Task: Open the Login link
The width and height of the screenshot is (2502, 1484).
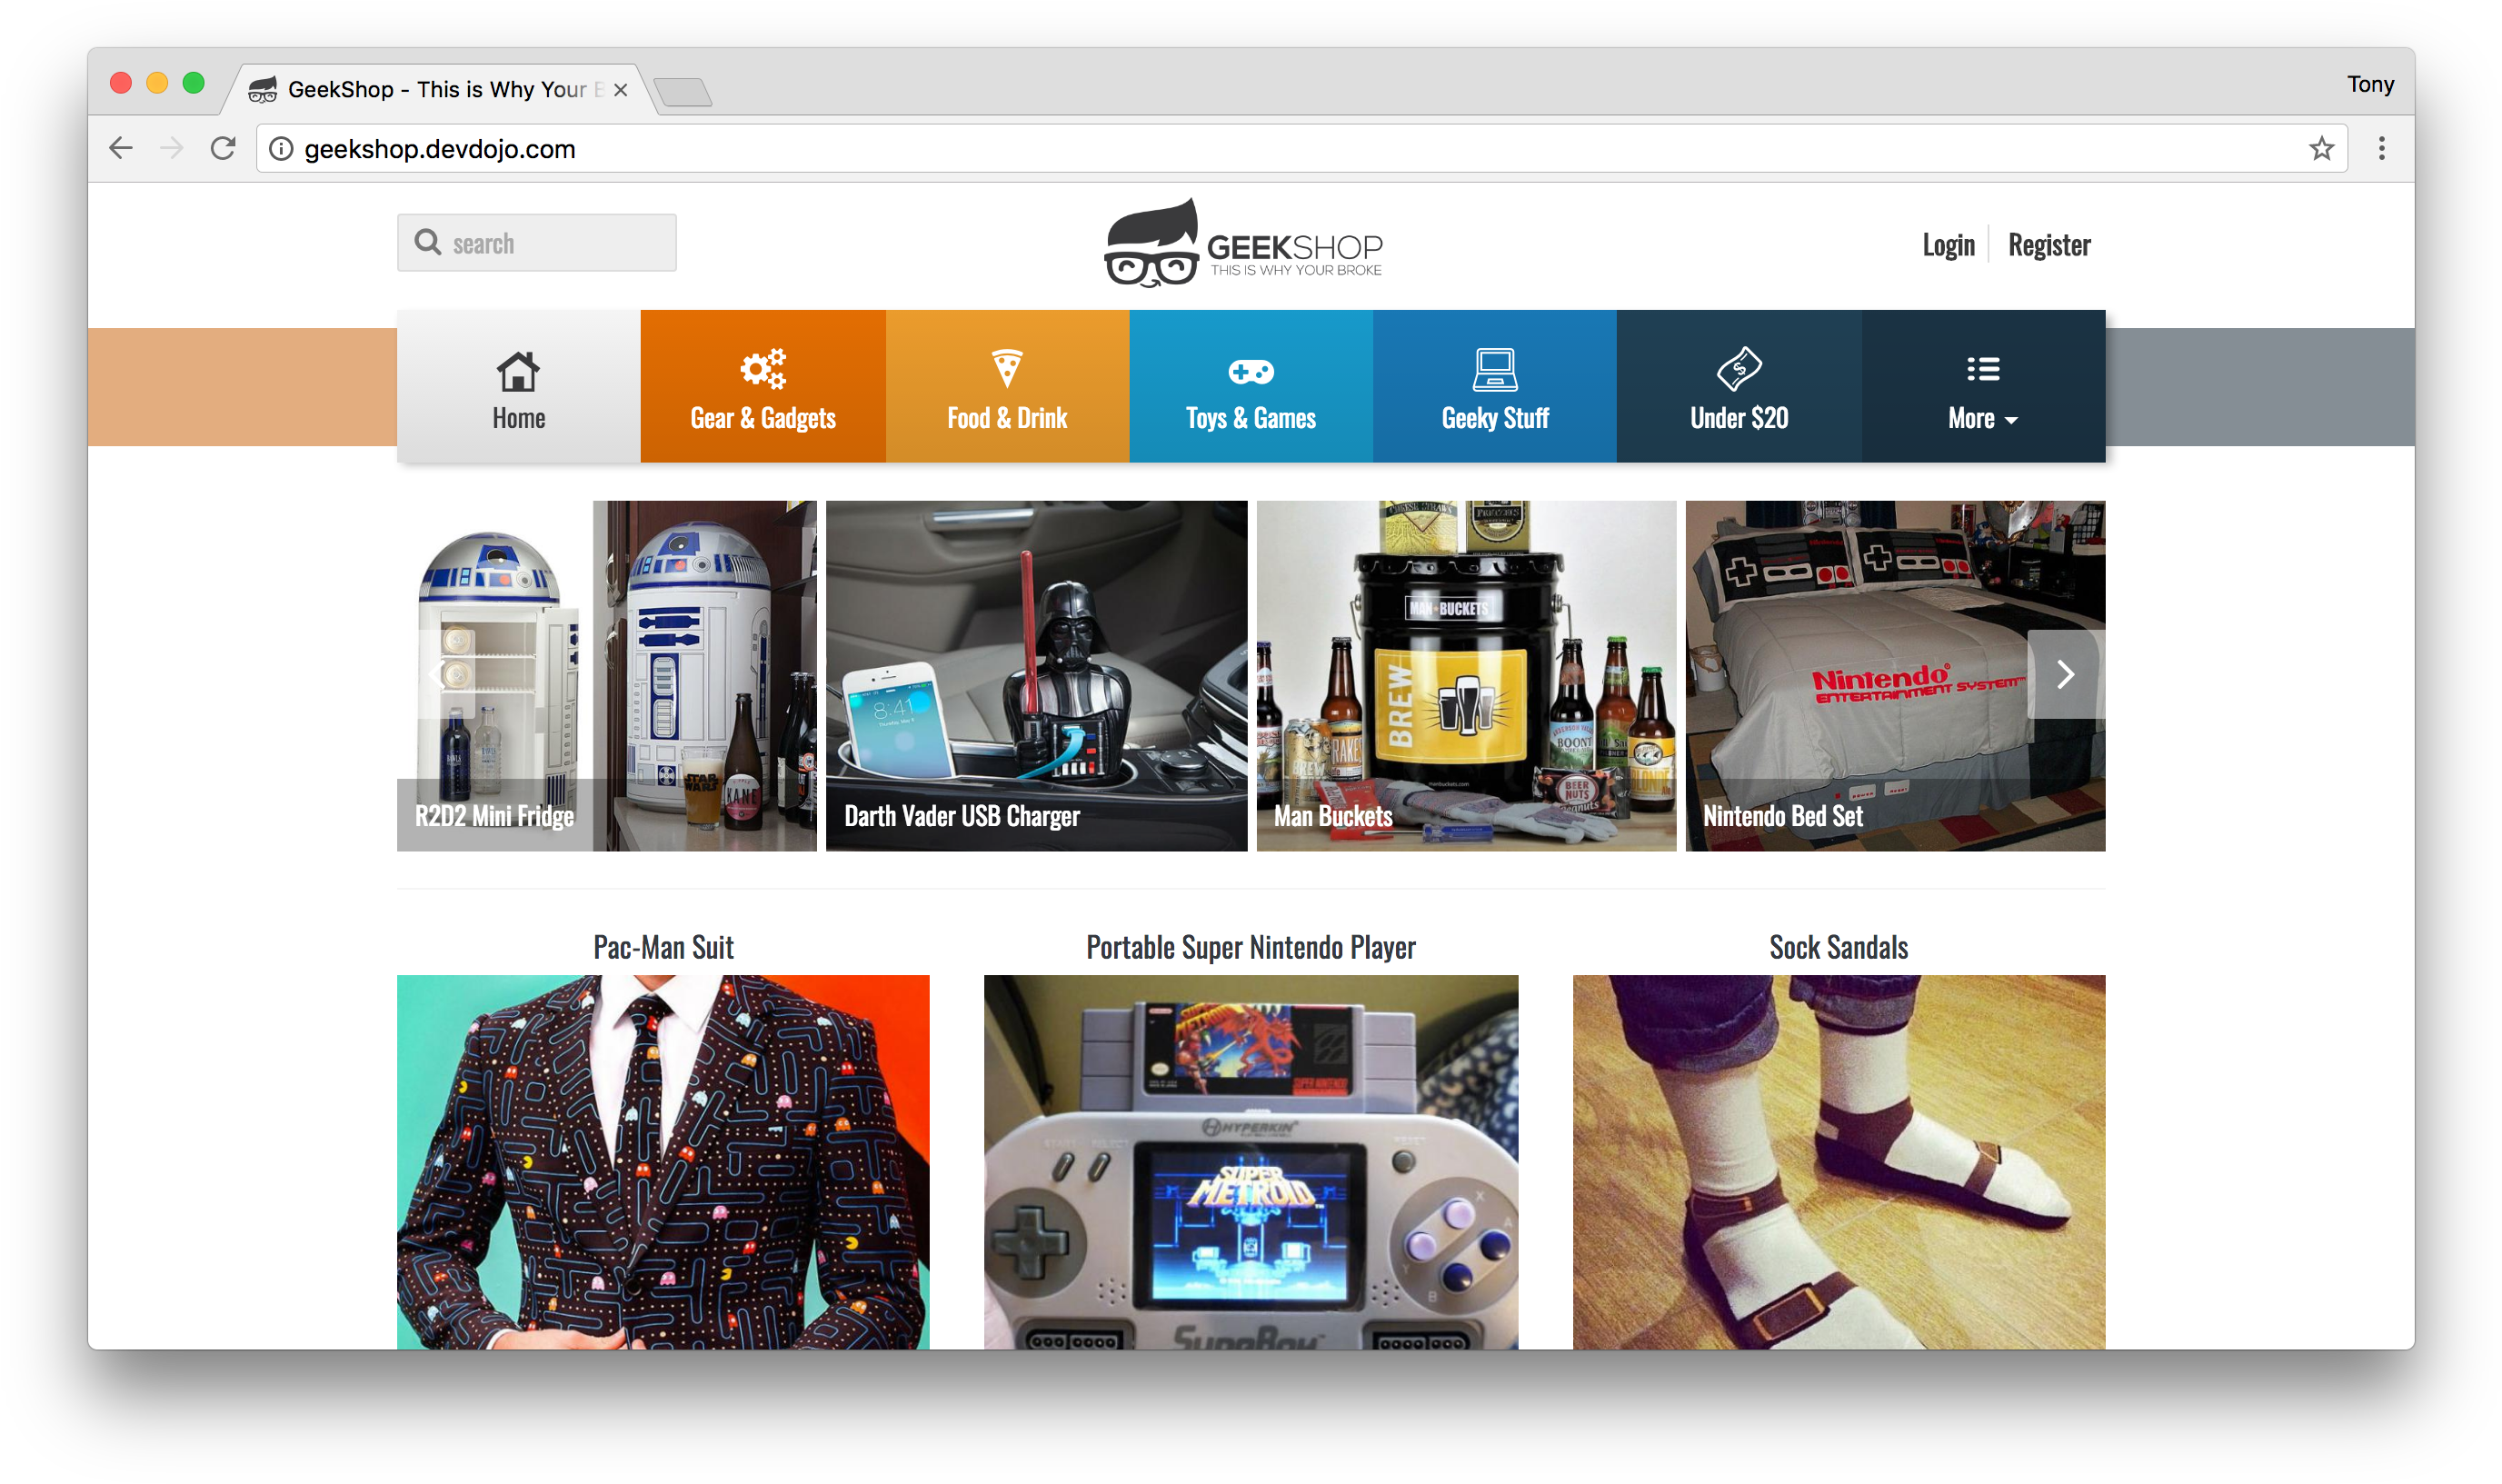Action: pos(1948,245)
